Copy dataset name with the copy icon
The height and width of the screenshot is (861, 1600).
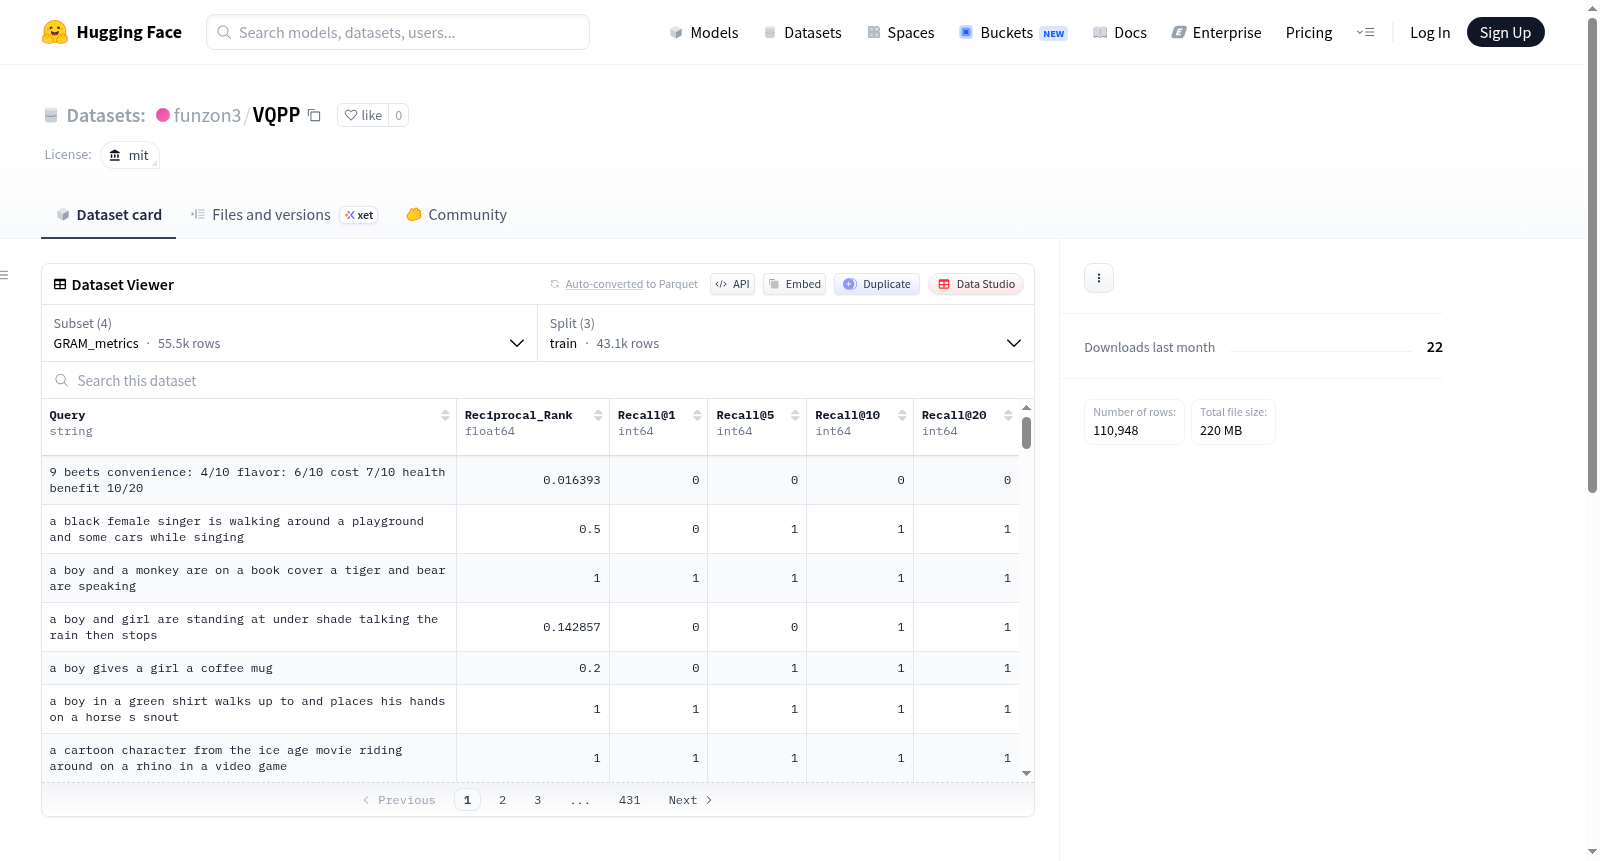click(x=314, y=115)
